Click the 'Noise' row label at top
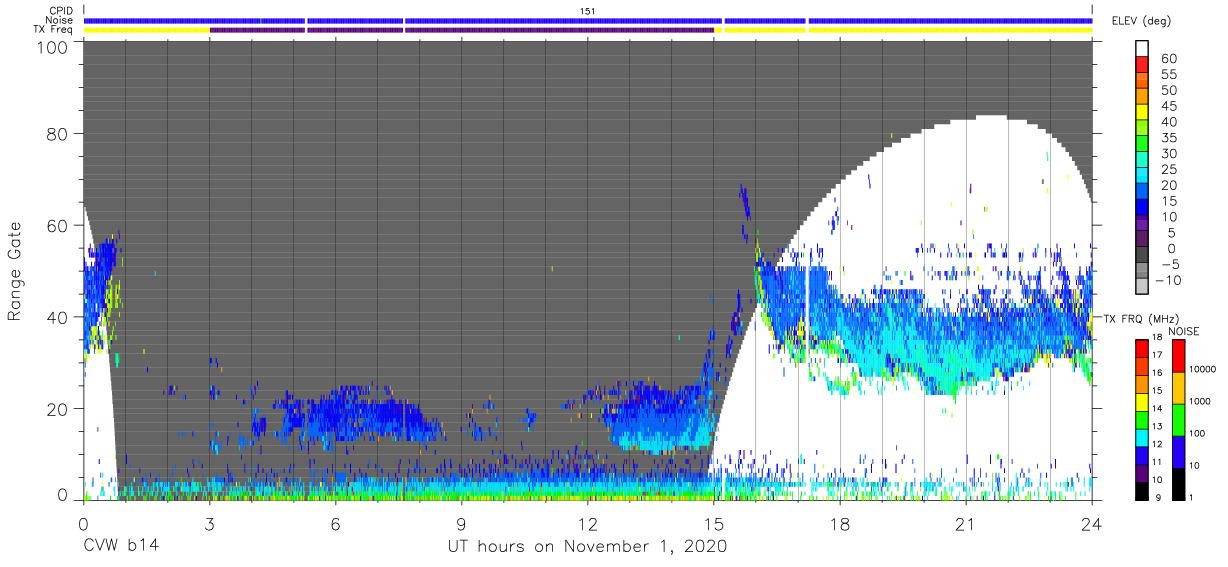Image resolution: width=1228 pixels, height=567 pixels. [61, 20]
